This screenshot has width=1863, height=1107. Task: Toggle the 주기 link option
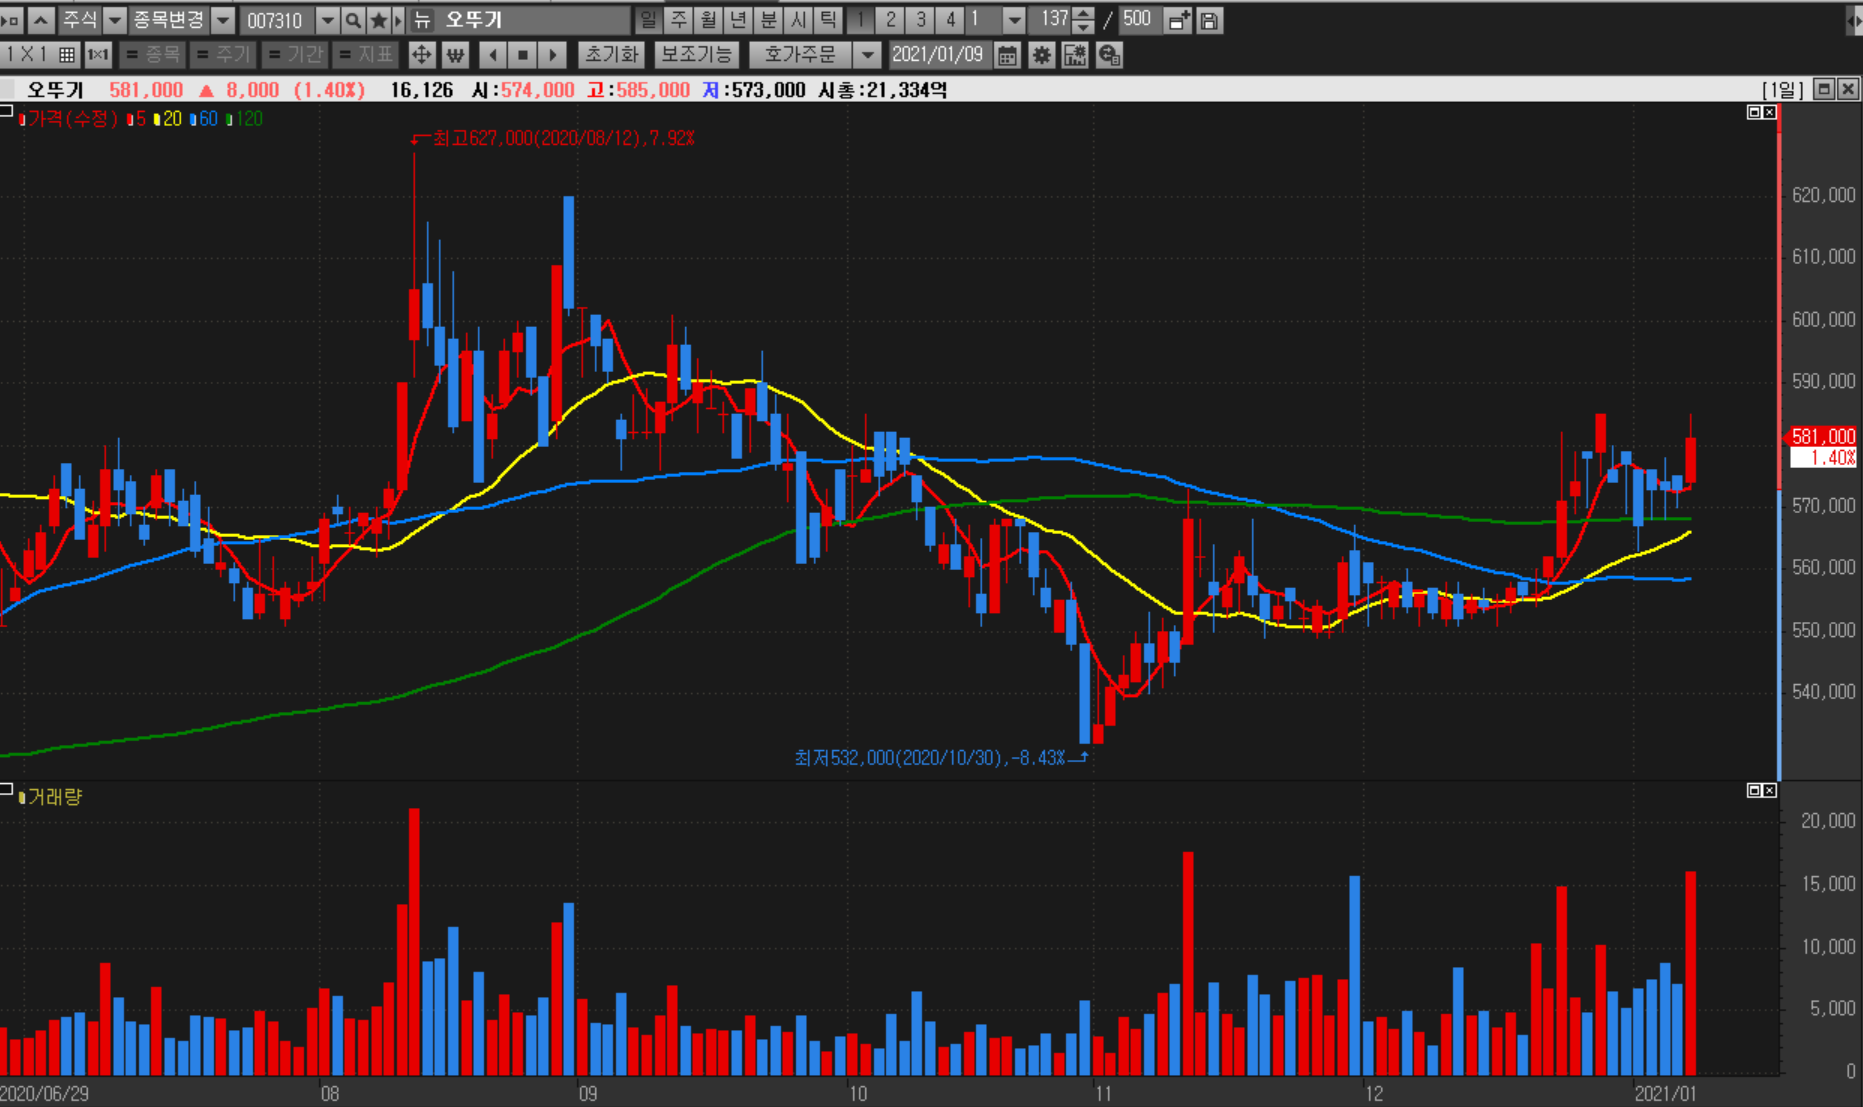222,55
